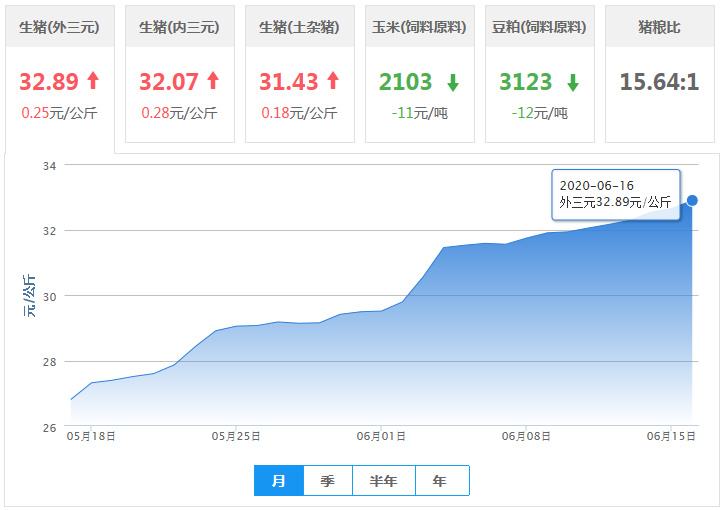724x510 pixels.
Task: Click the 2020-06-16 tooltip box
Action: click(x=615, y=194)
